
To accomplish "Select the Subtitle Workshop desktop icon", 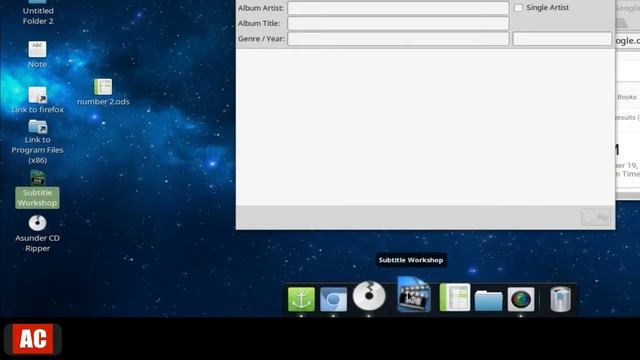I will (37, 189).
